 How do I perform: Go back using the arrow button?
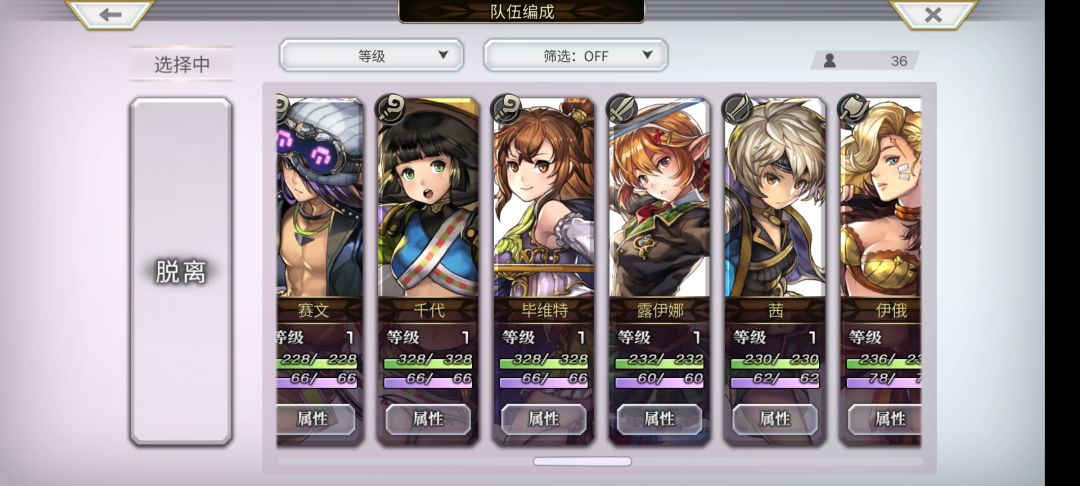110,14
